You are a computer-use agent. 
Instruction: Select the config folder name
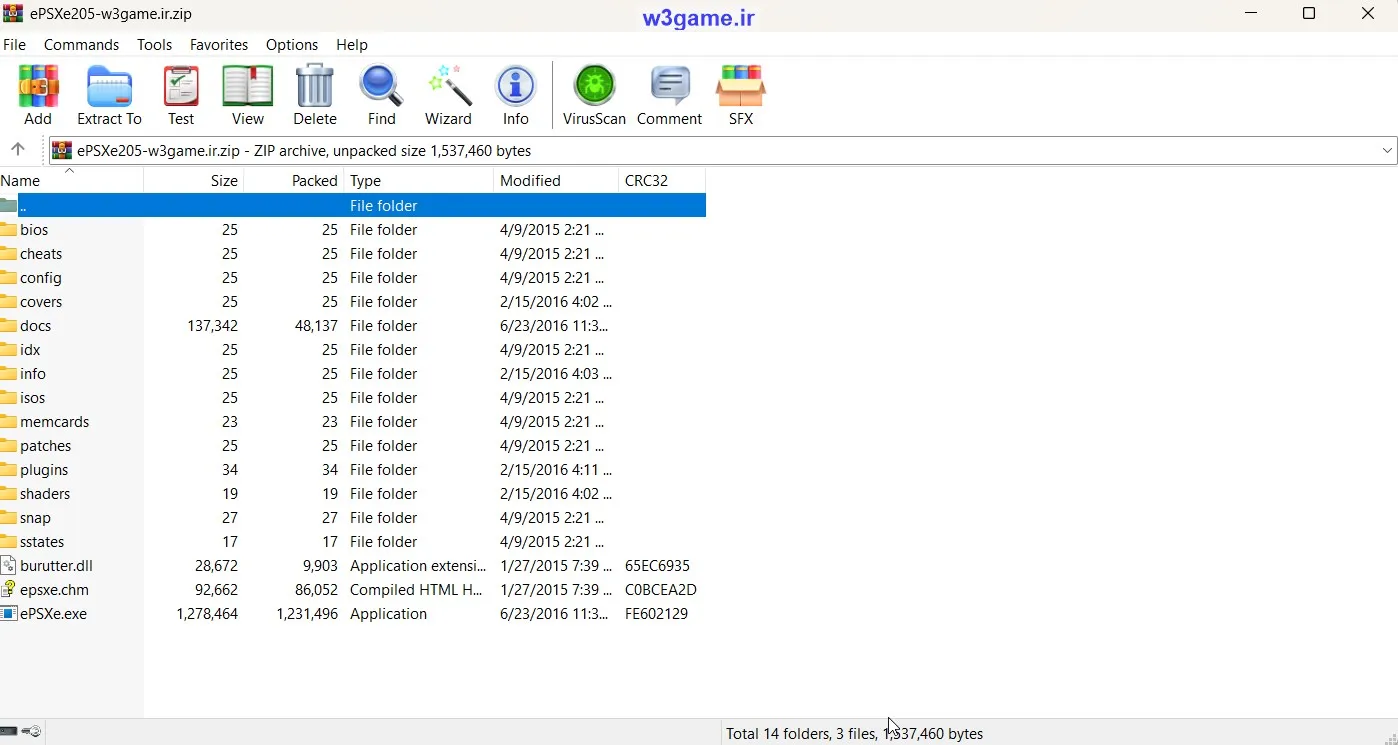tap(41, 278)
